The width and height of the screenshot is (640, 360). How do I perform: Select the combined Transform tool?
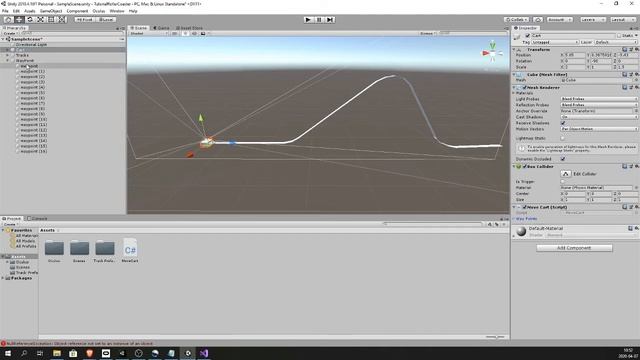click(x=62, y=19)
